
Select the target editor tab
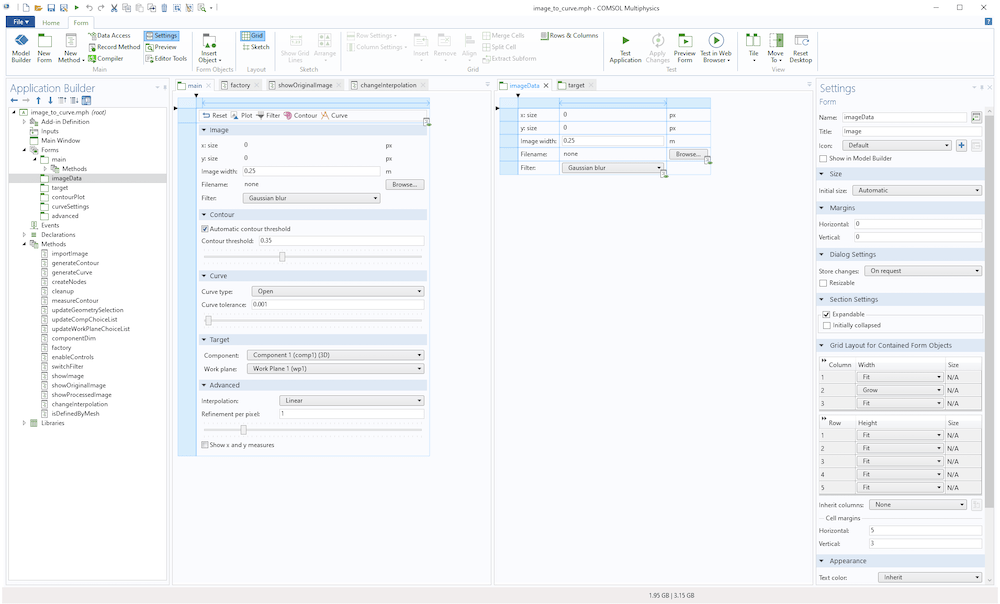(x=578, y=86)
